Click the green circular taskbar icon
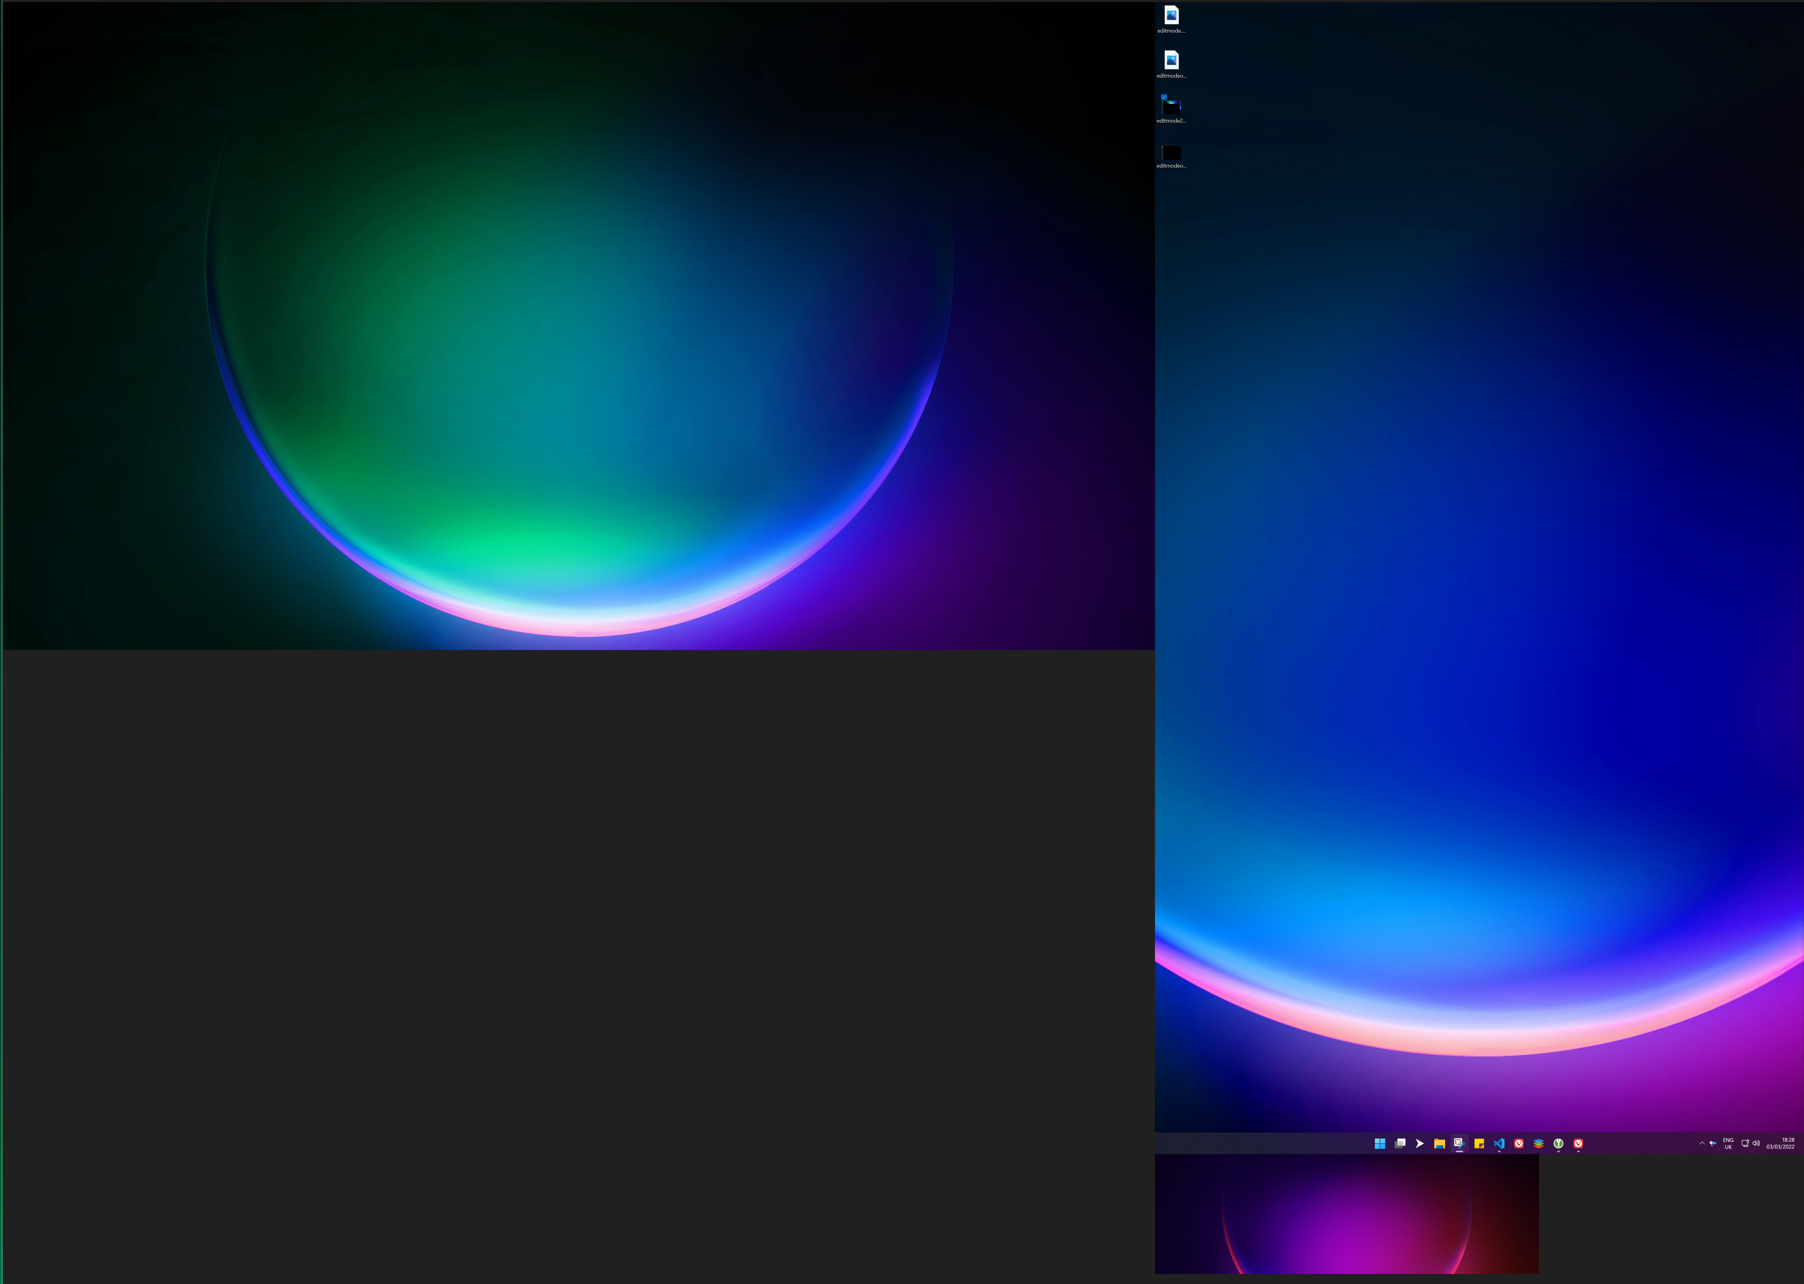This screenshot has height=1284, width=1804. pyautogui.click(x=1558, y=1143)
